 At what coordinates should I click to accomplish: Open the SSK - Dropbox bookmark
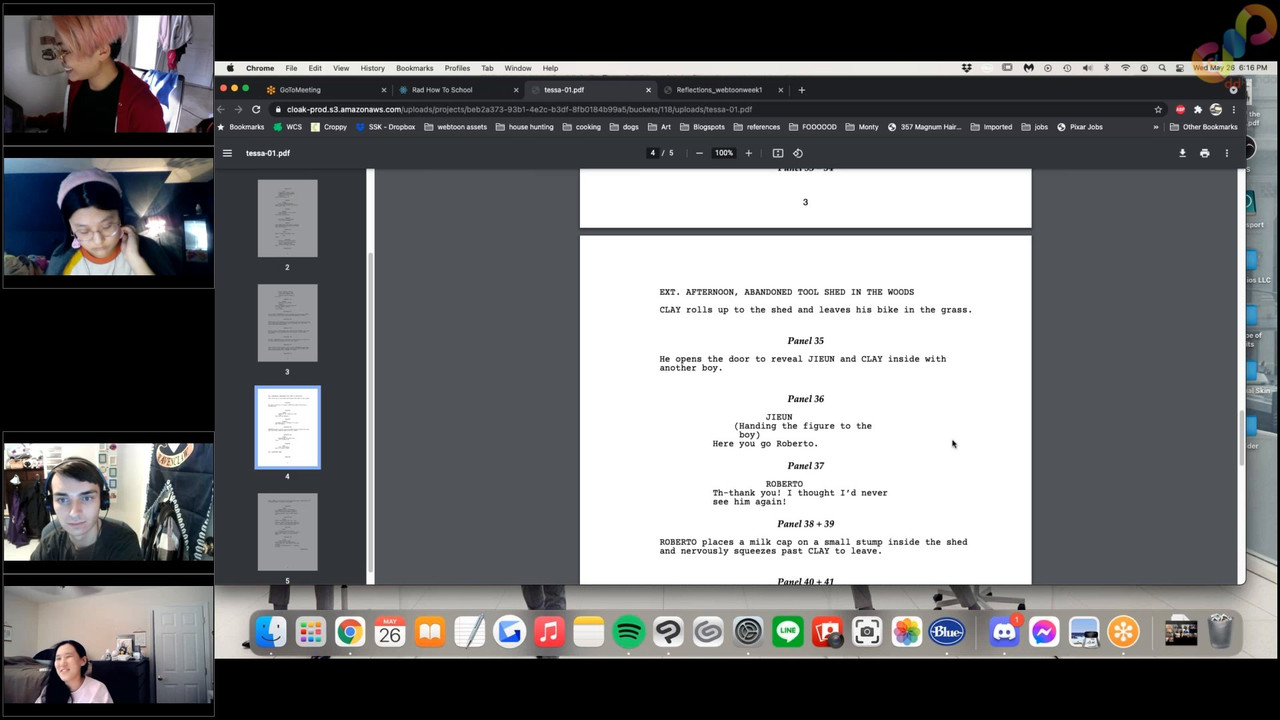coord(385,127)
